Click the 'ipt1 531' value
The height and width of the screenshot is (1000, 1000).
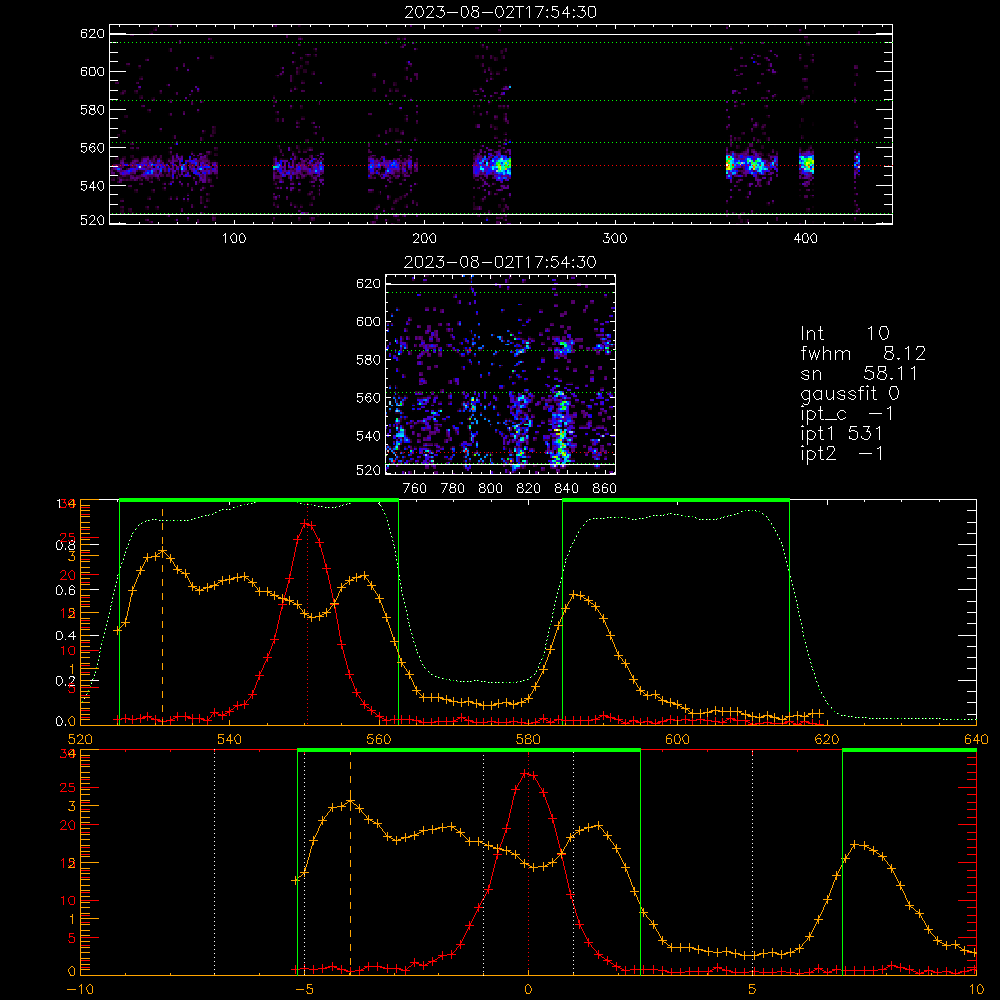[x=842, y=434]
